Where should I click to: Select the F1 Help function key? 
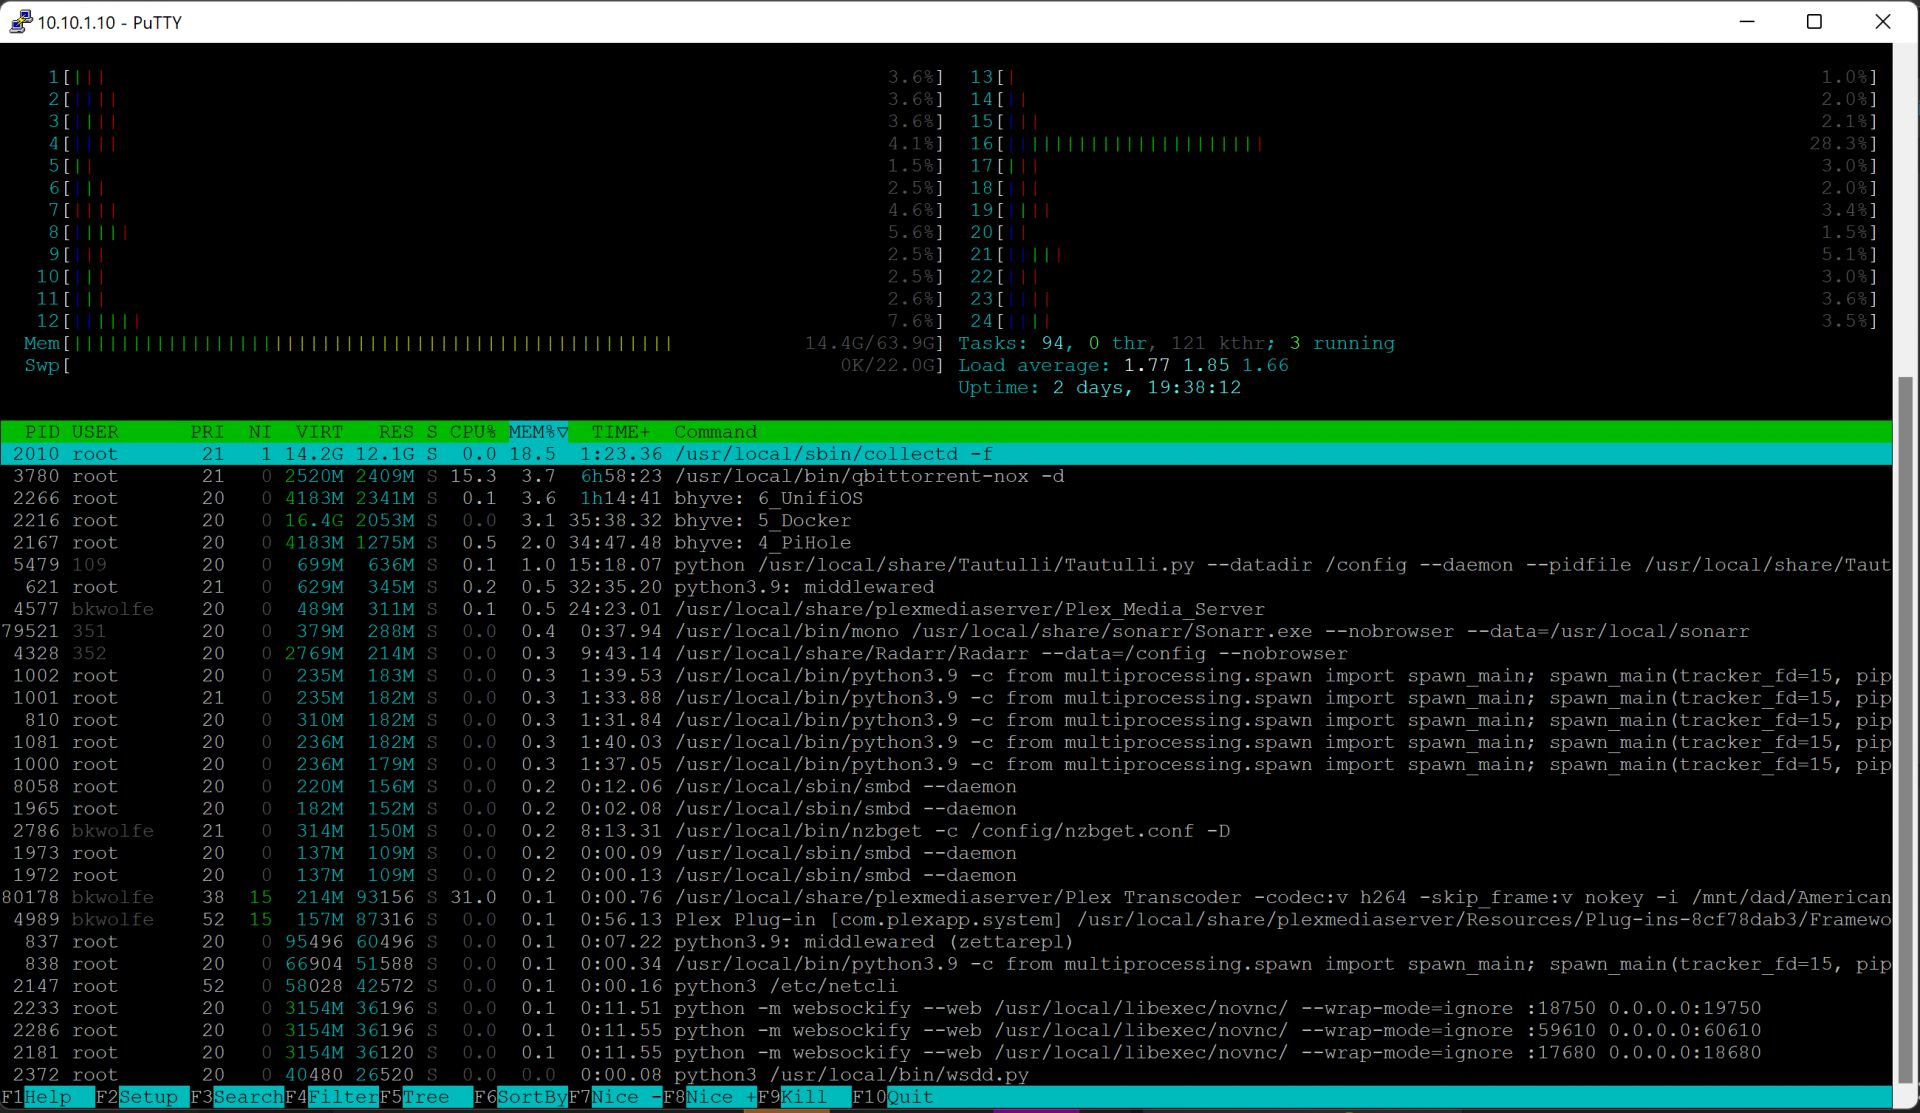click(x=36, y=1097)
